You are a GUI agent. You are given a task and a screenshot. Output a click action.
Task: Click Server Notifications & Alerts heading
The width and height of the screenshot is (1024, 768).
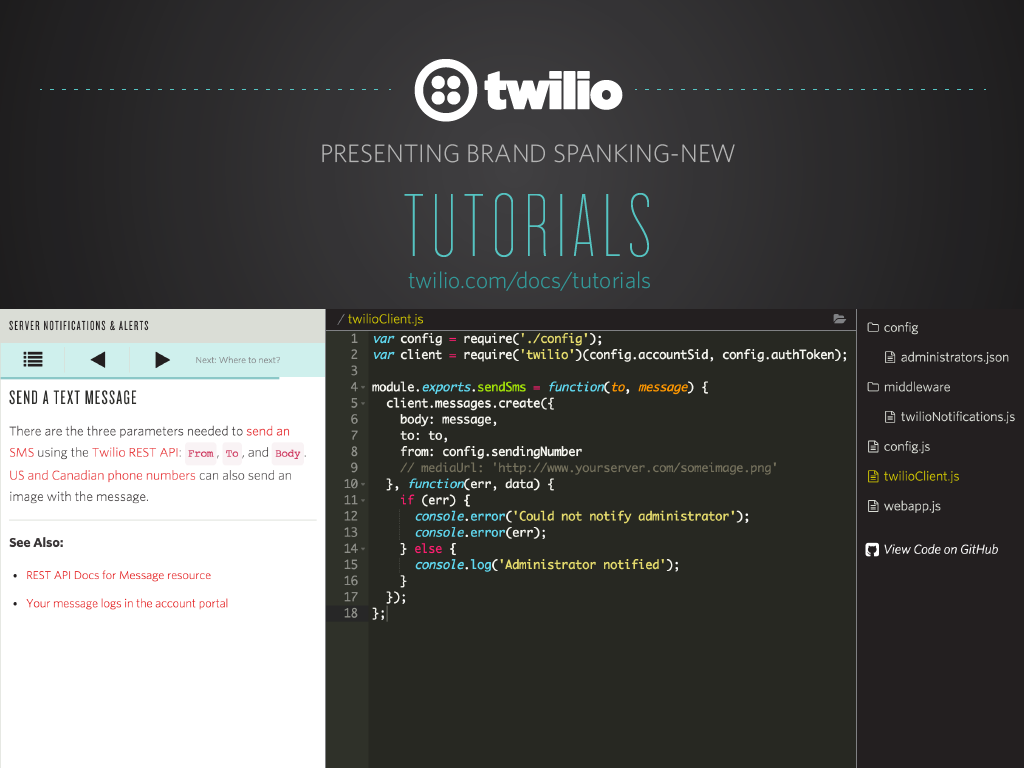(79, 325)
